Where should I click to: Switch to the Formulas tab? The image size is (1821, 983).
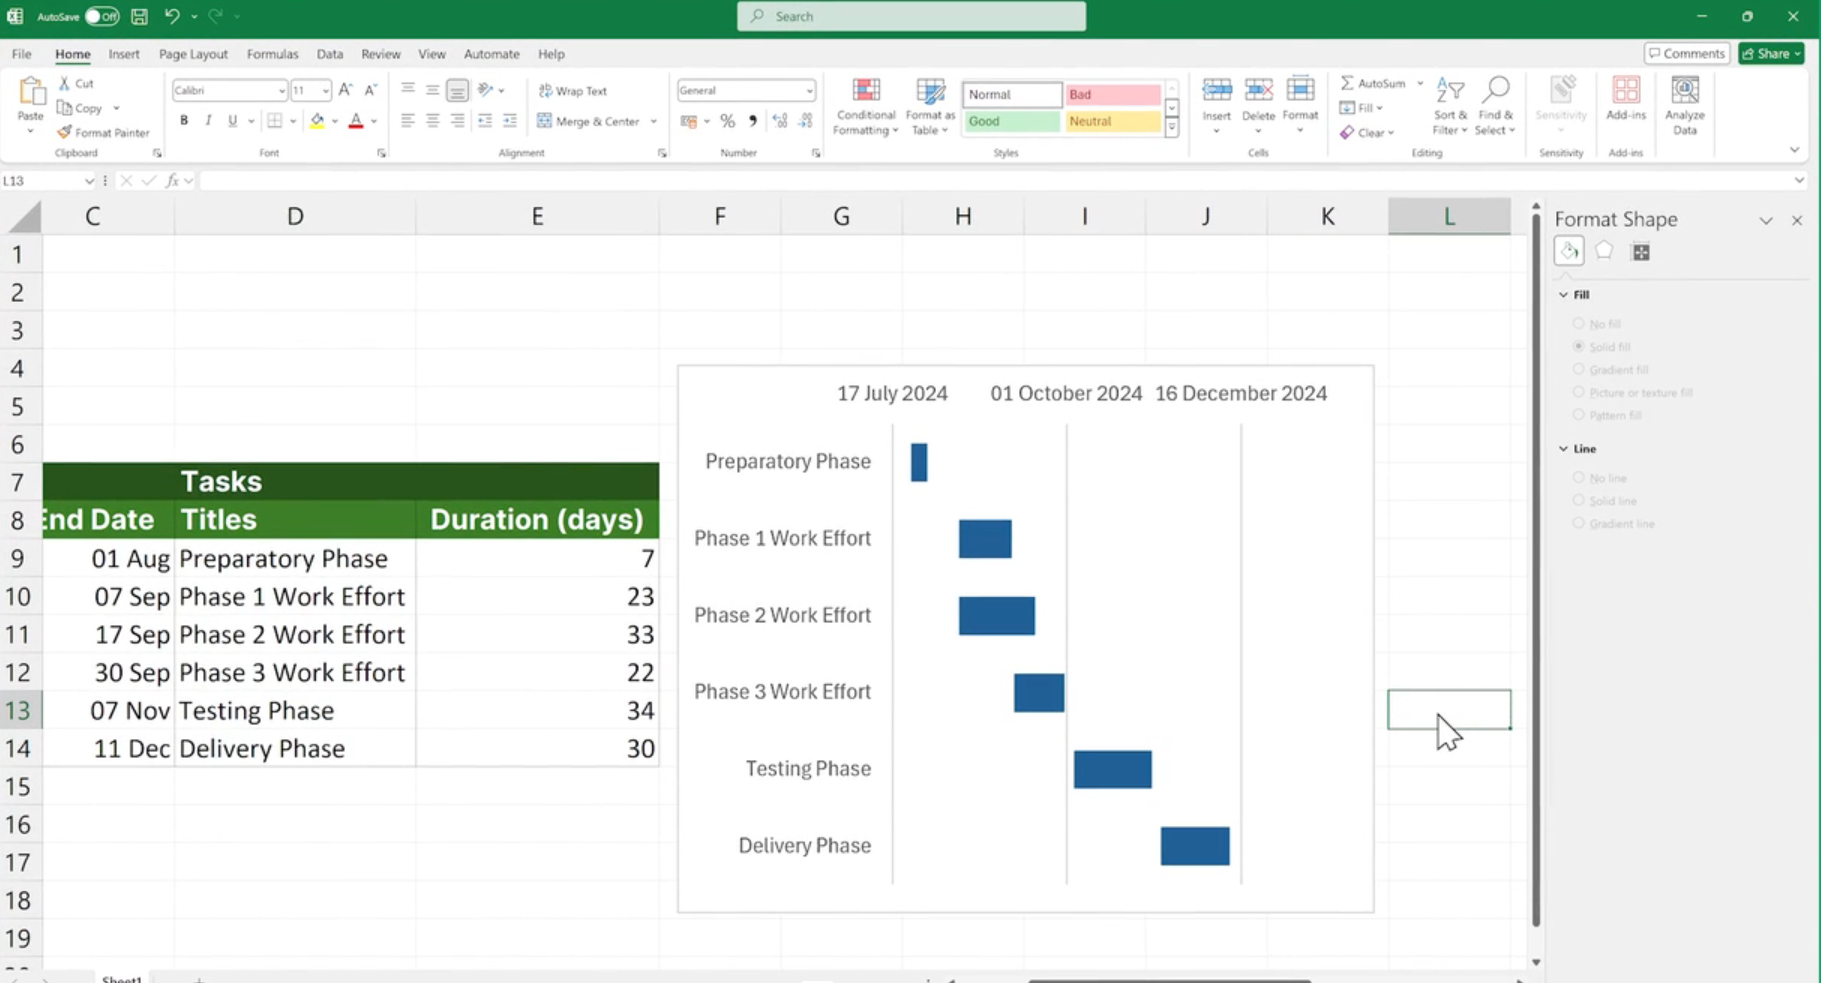tap(272, 54)
